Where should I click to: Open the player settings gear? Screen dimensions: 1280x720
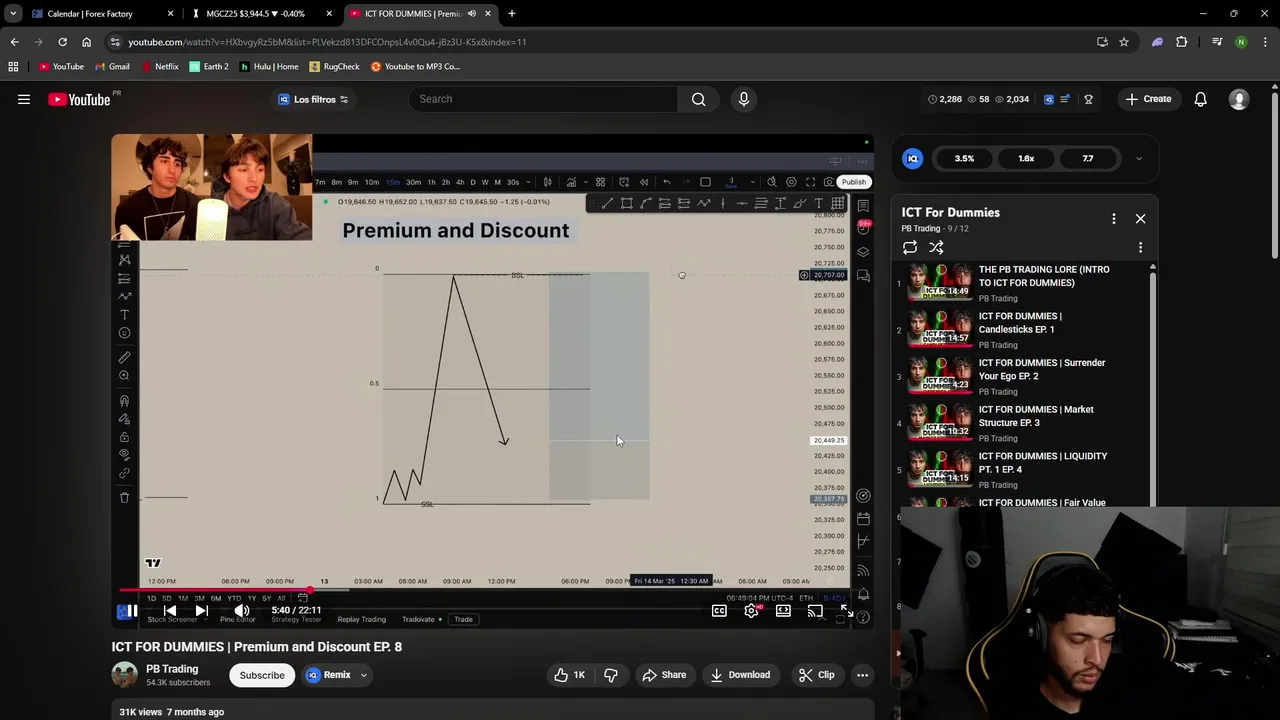pyautogui.click(x=751, y=610)
